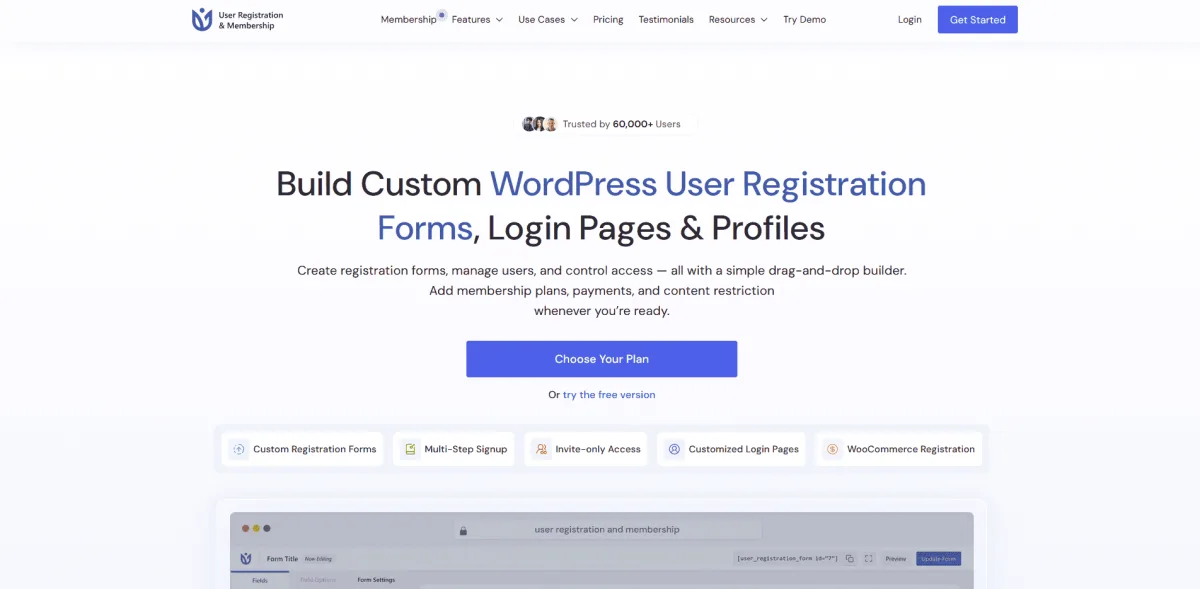Image resolution: width=1200 pixels, height=589 pixels.
Task: Expand the Features dropdown menu
Action: click(477, 20)
